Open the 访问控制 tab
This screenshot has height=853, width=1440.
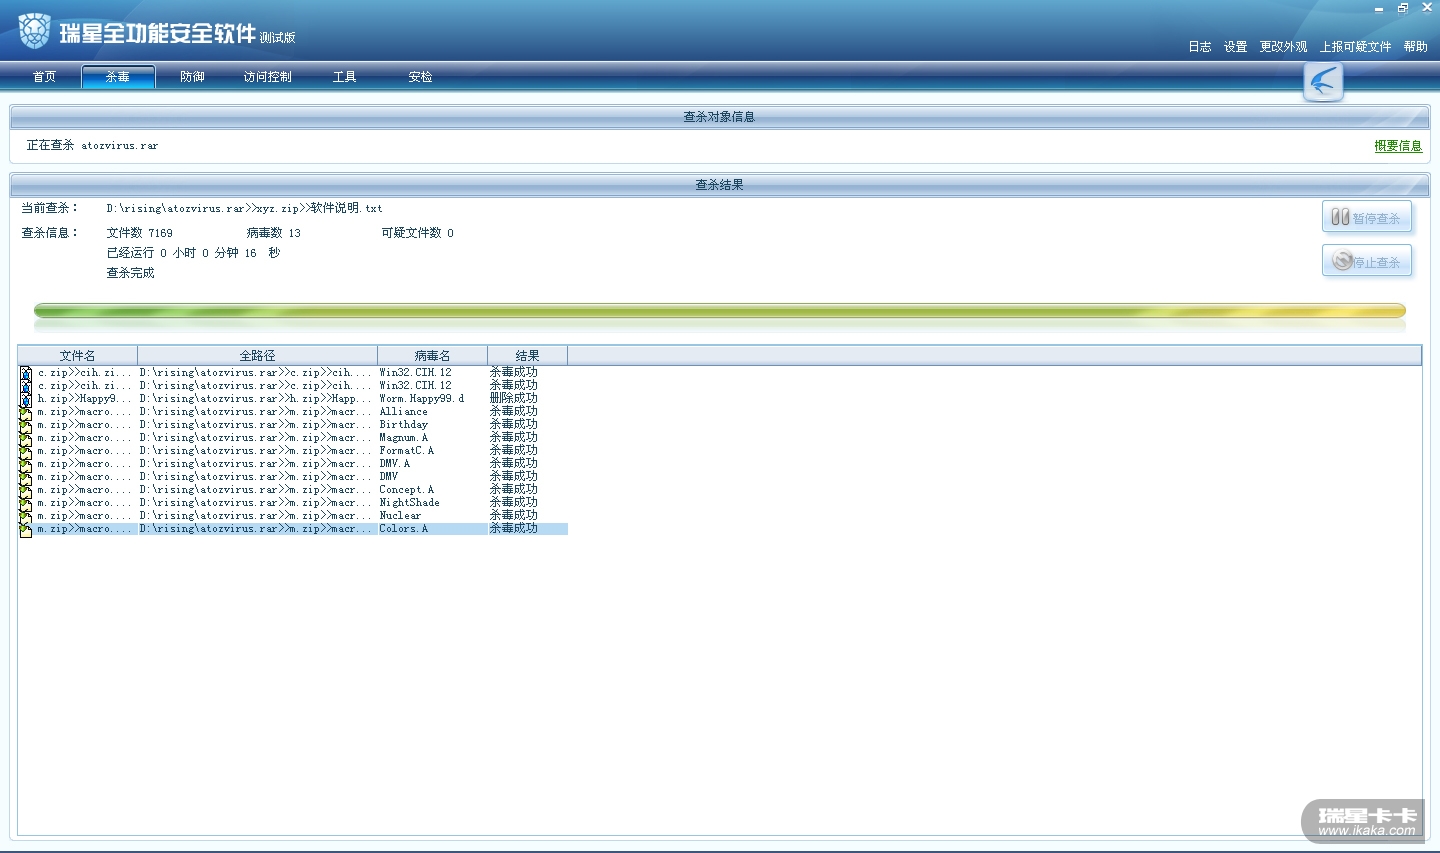coord(267,77)
